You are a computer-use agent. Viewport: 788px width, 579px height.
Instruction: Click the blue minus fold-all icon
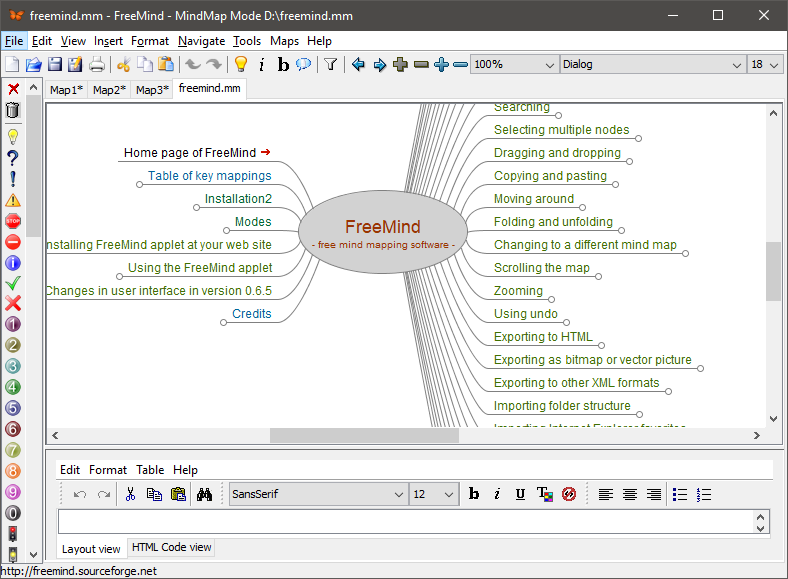pyautogui.click(x=460, y=64)
